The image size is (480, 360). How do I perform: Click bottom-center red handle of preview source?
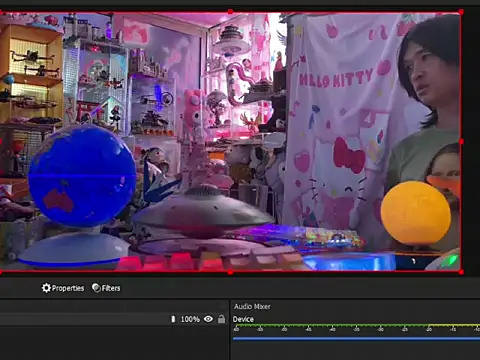[x=230, y=272]
